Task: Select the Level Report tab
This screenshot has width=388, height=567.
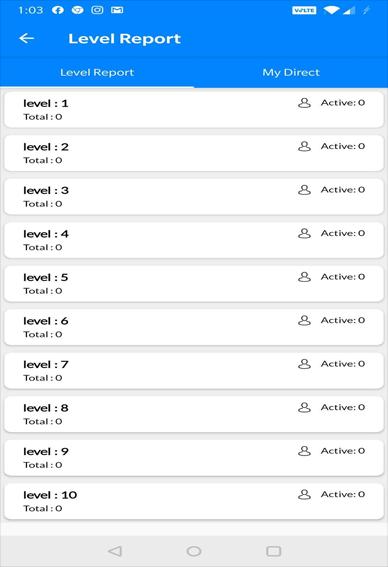Action: 97,72
